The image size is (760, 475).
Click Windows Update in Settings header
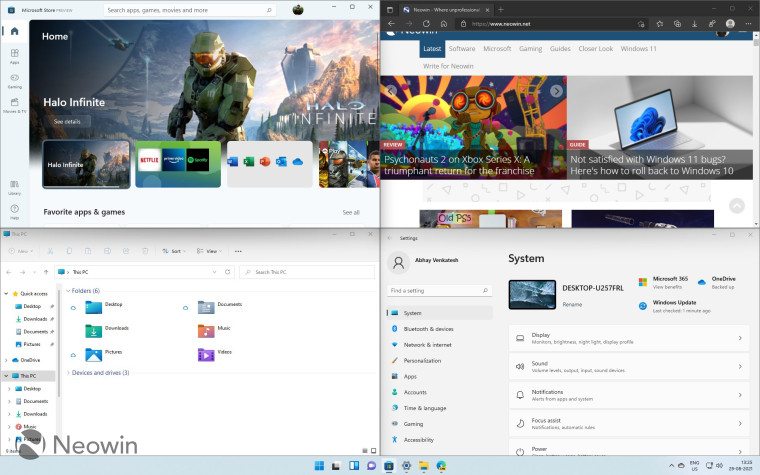click(x=674, y=306)
